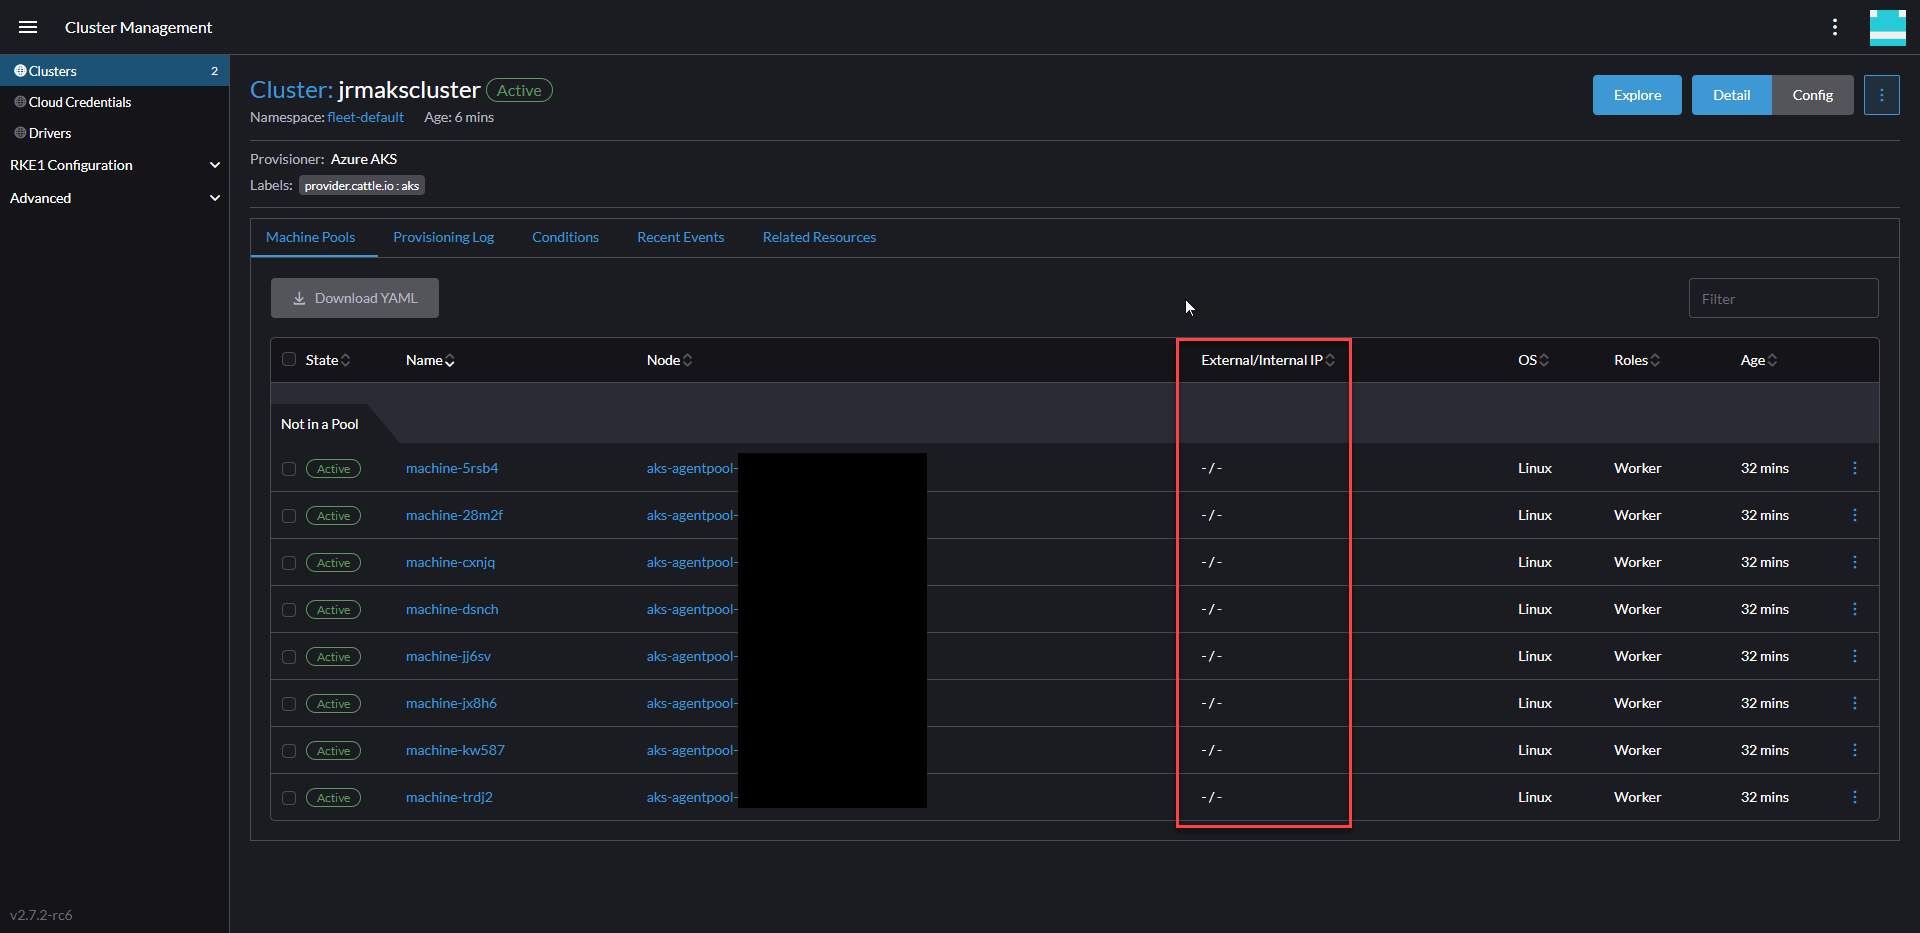Check the select-all machines checkbox
Viewport: 1920px width, 933px height.
[x=288, y=359]
